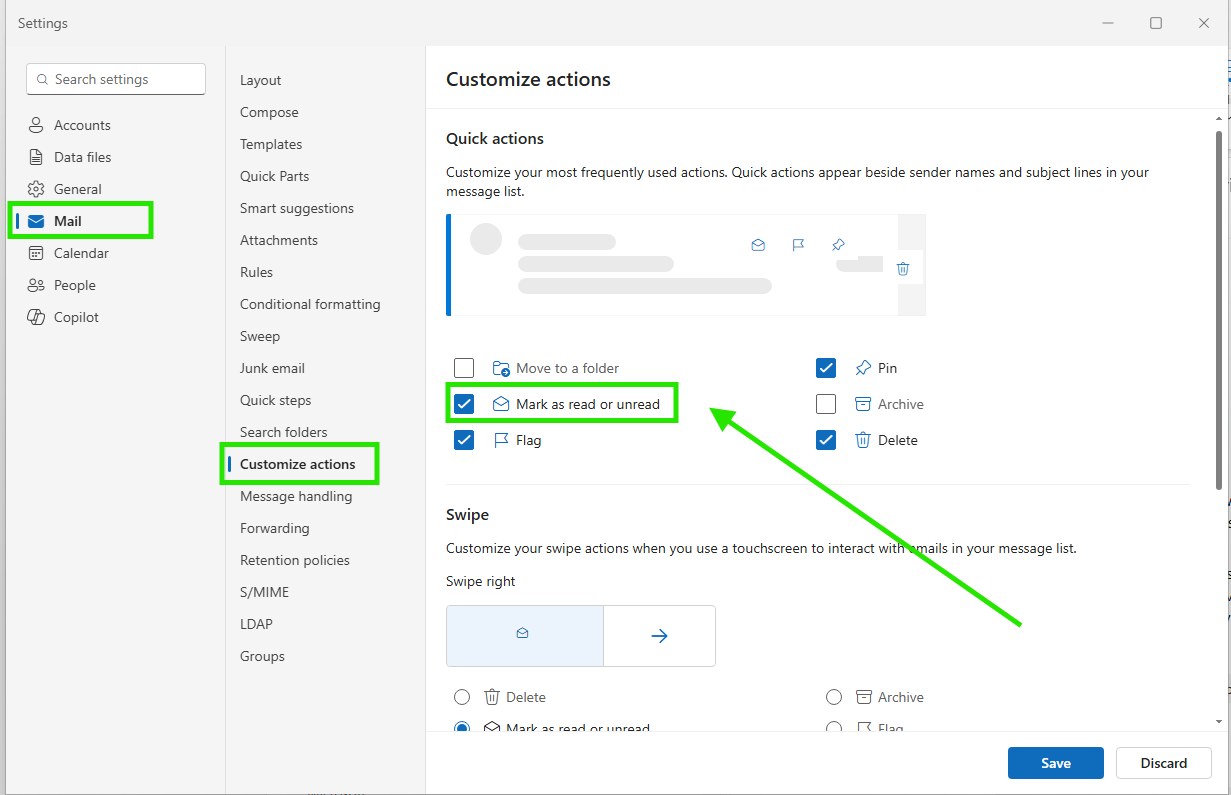Click the Archive box icon under Swipe

[x=863, y=697]
